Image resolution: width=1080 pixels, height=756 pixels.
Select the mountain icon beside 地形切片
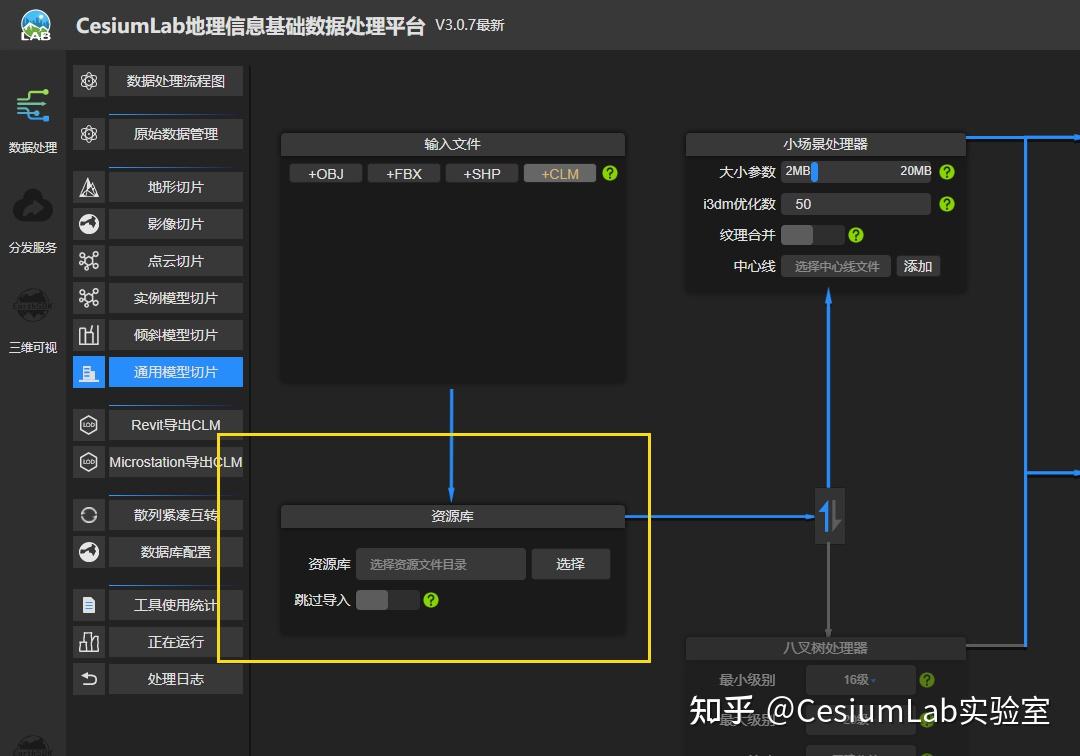click(88, 186)
